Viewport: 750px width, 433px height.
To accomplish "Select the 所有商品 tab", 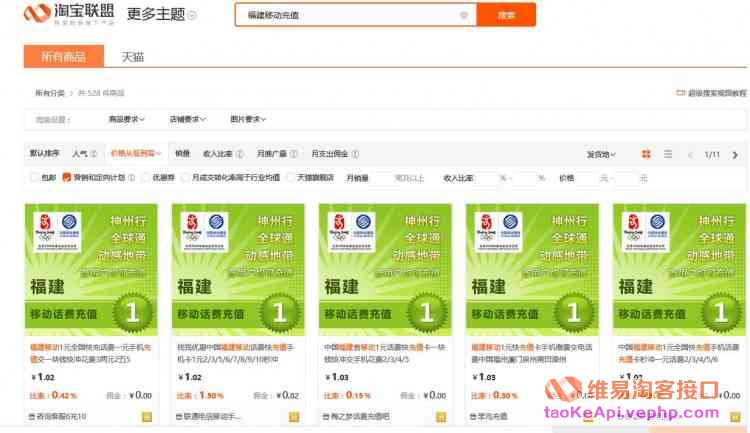I will tap(64, 56).
